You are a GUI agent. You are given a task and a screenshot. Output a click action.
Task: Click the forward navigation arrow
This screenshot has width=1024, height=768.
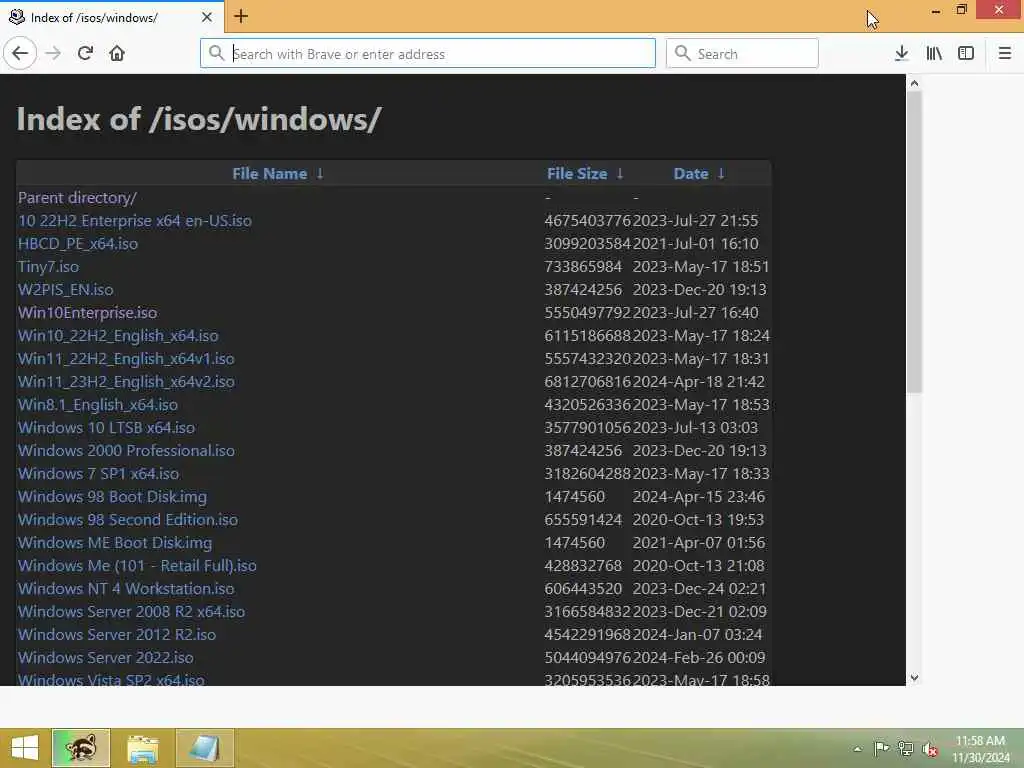coord(53,53)
